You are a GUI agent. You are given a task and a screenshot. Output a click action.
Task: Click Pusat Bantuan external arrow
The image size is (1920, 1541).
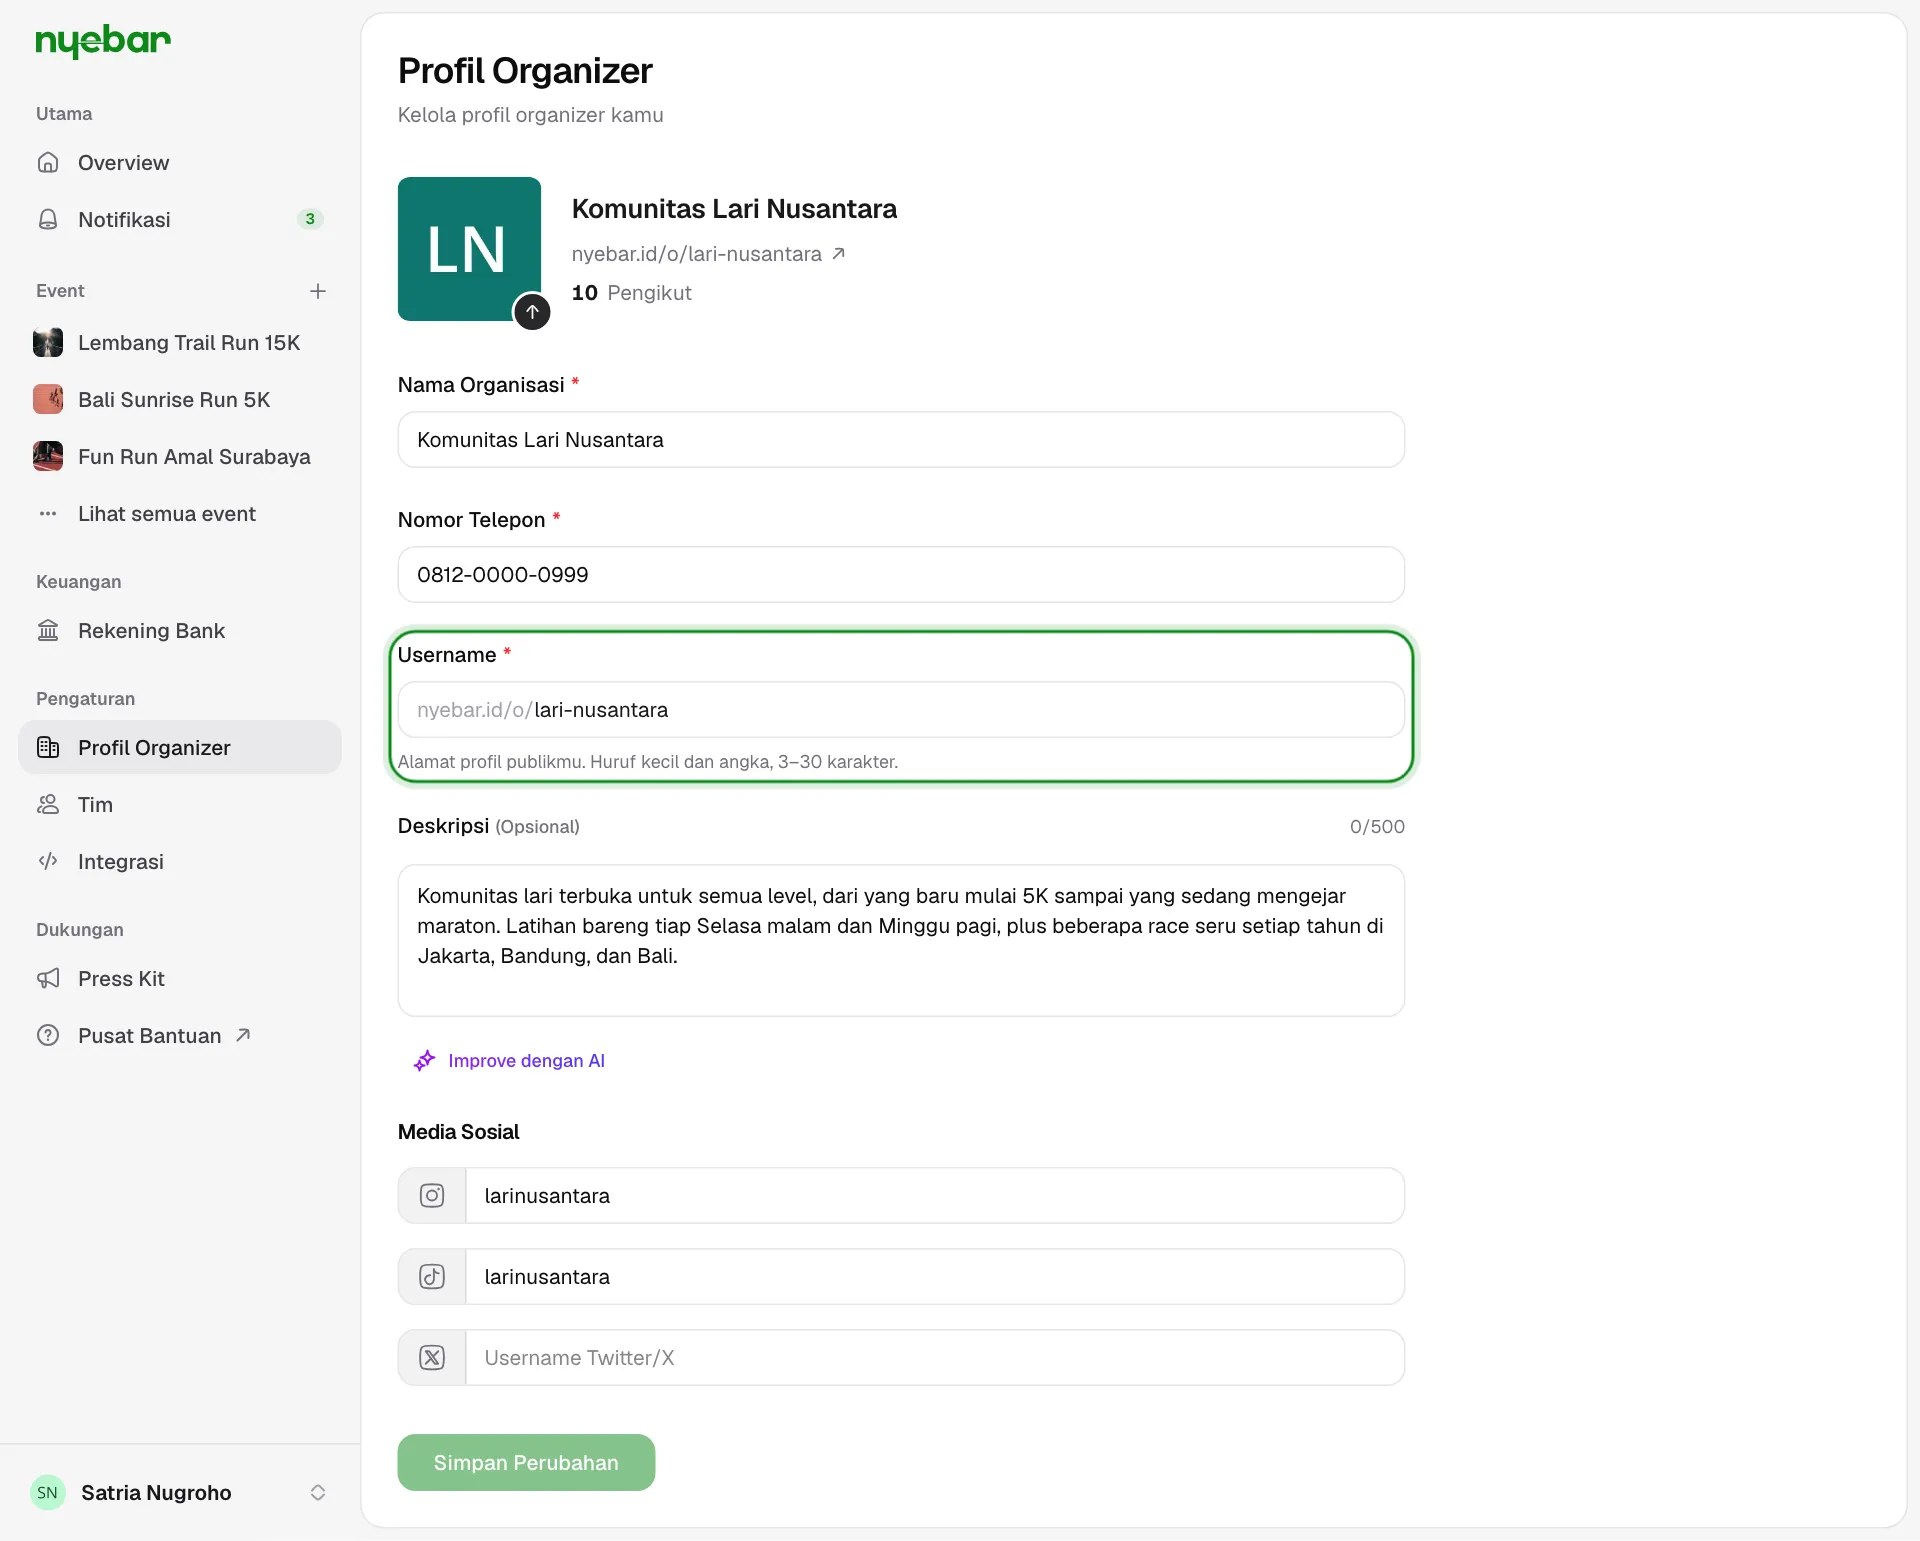243,1035
